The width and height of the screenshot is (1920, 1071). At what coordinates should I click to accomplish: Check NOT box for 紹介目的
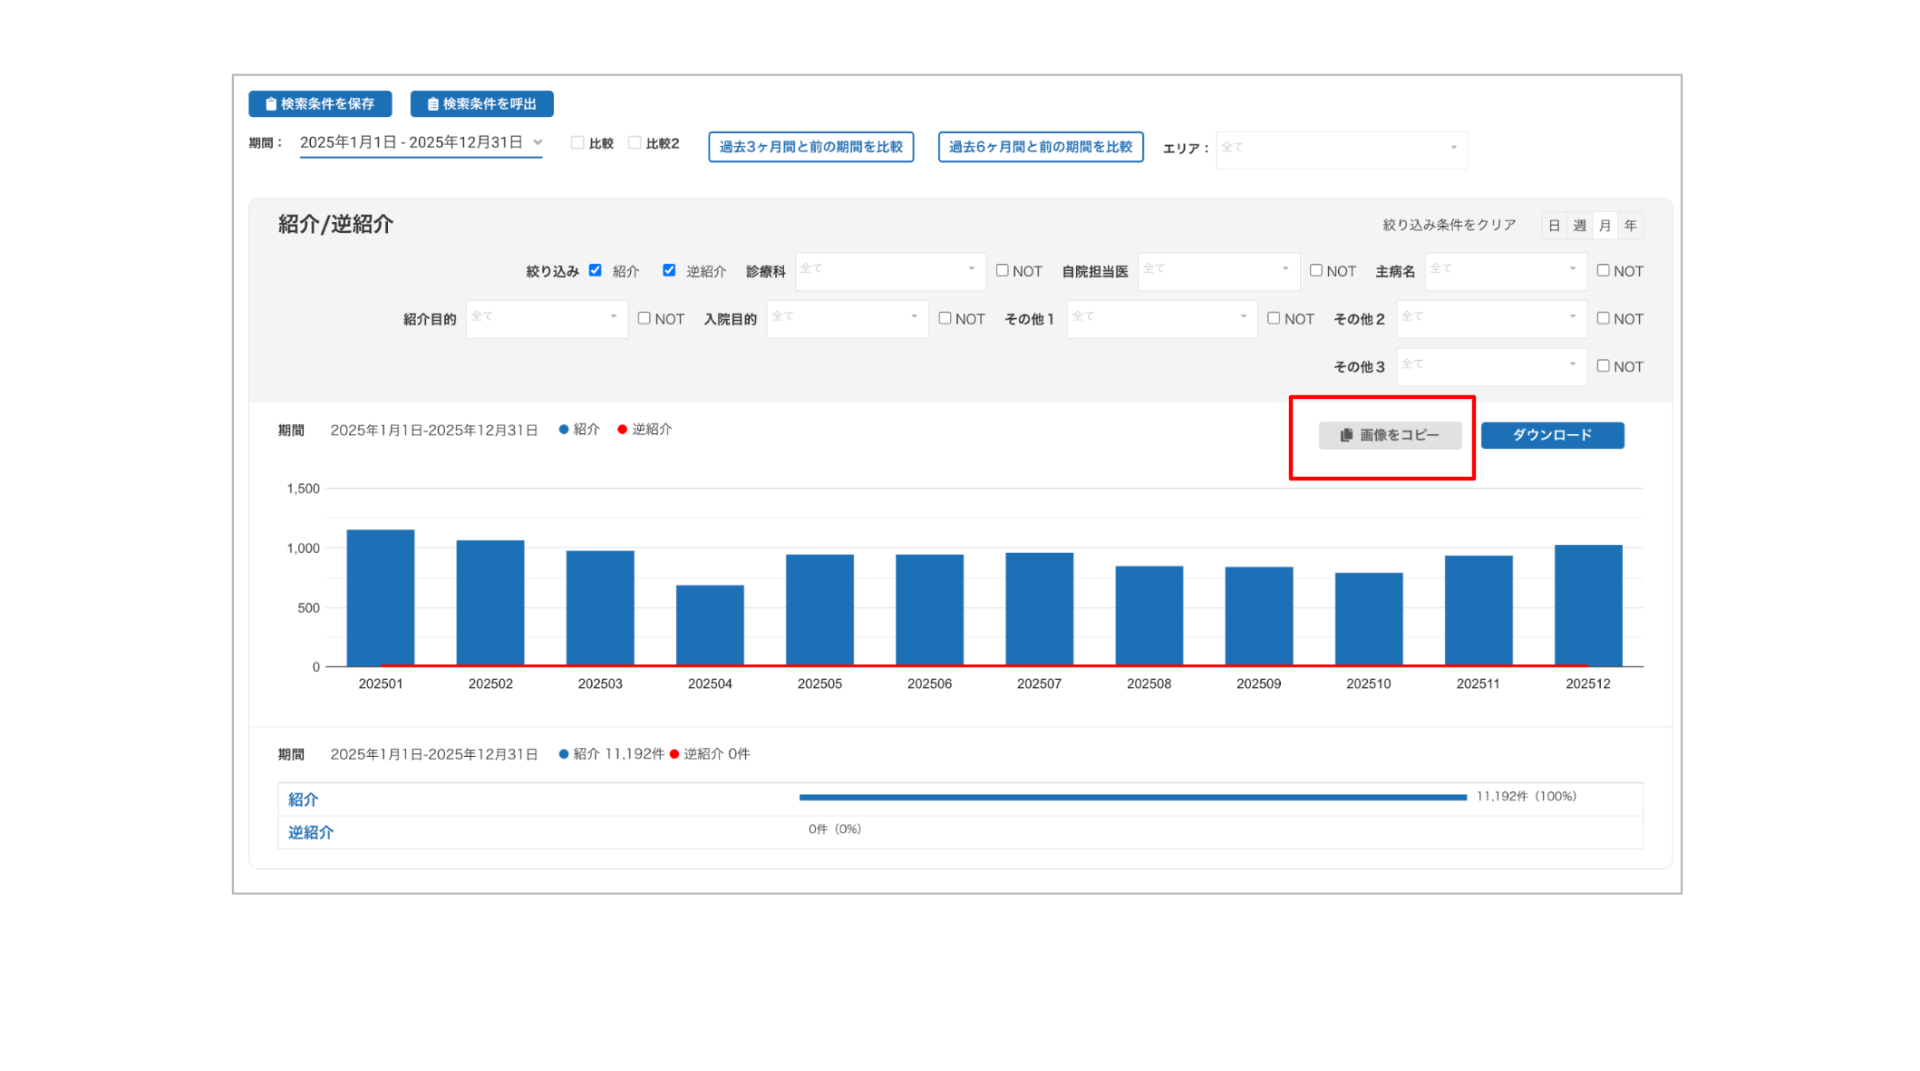[x=644, y=318]
